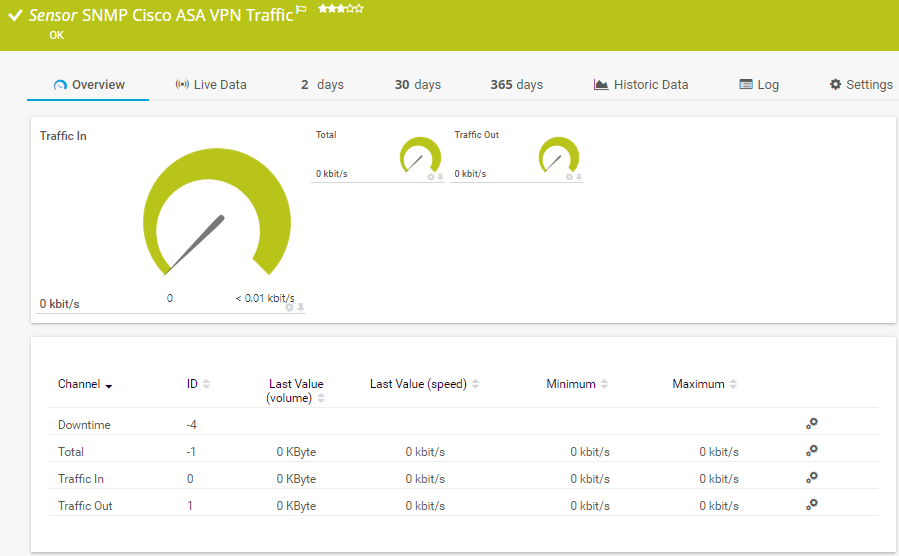Open channel settings gear for the Total row
The image size is (899, 556).
(812, 451)
